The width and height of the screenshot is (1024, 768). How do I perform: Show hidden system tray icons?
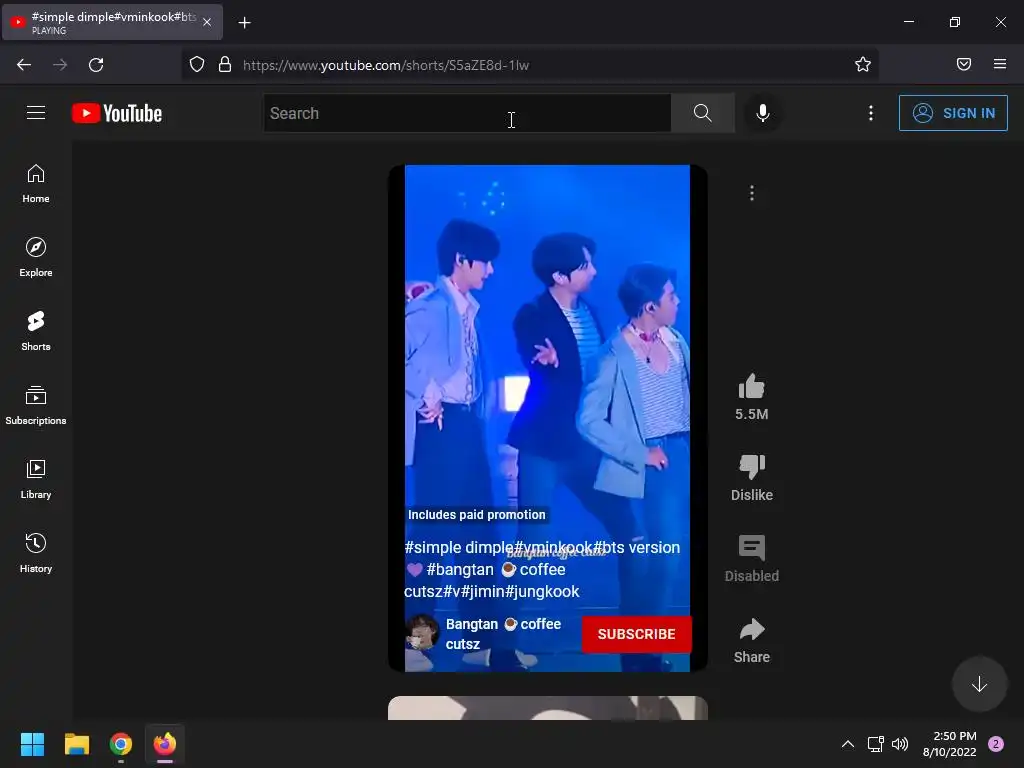pyautogui.click(x=847, y=744)
